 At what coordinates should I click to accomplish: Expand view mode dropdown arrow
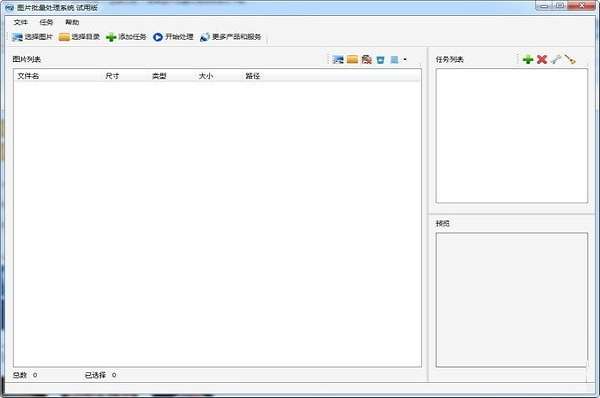coord(405,59)
